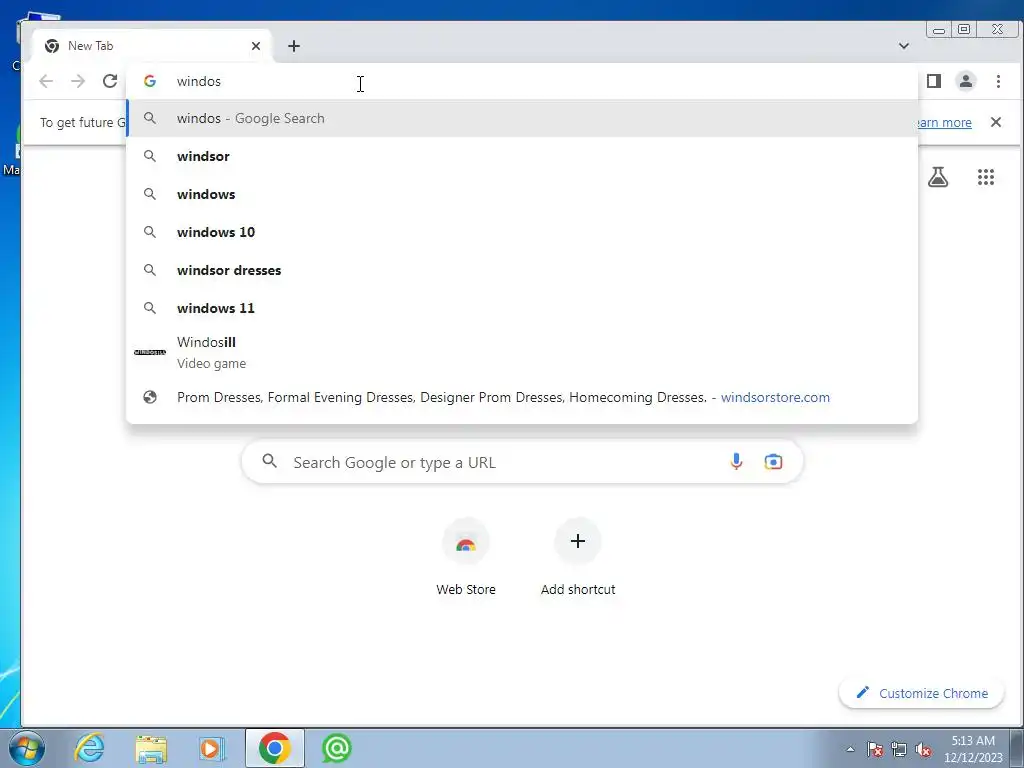Choose the 'windows' suggestion
Screen dimensions: 1024x768
522,194
